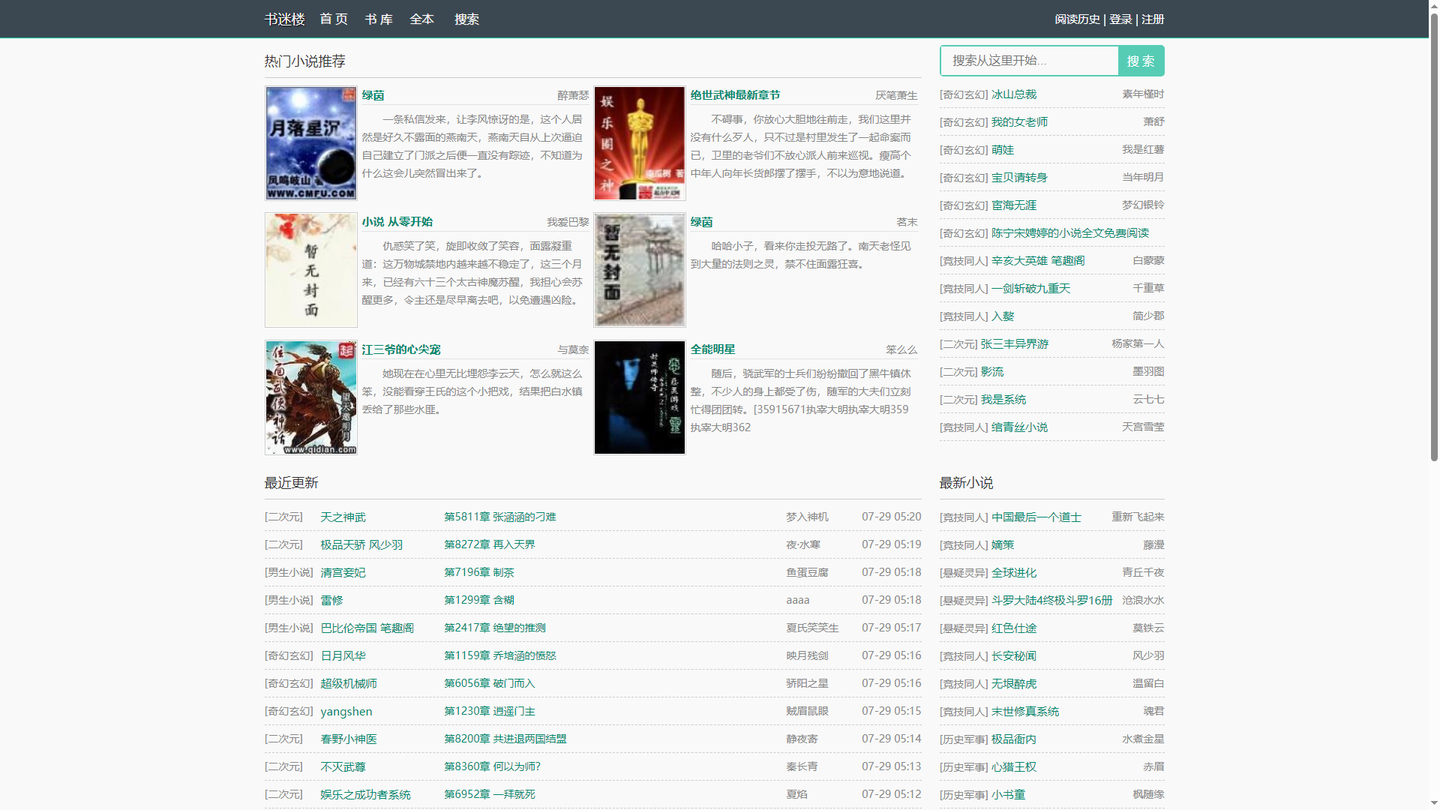
Task: Open 江三爷的心尖宠 title link
Action: pyautogui.click(x=401, y=349)
